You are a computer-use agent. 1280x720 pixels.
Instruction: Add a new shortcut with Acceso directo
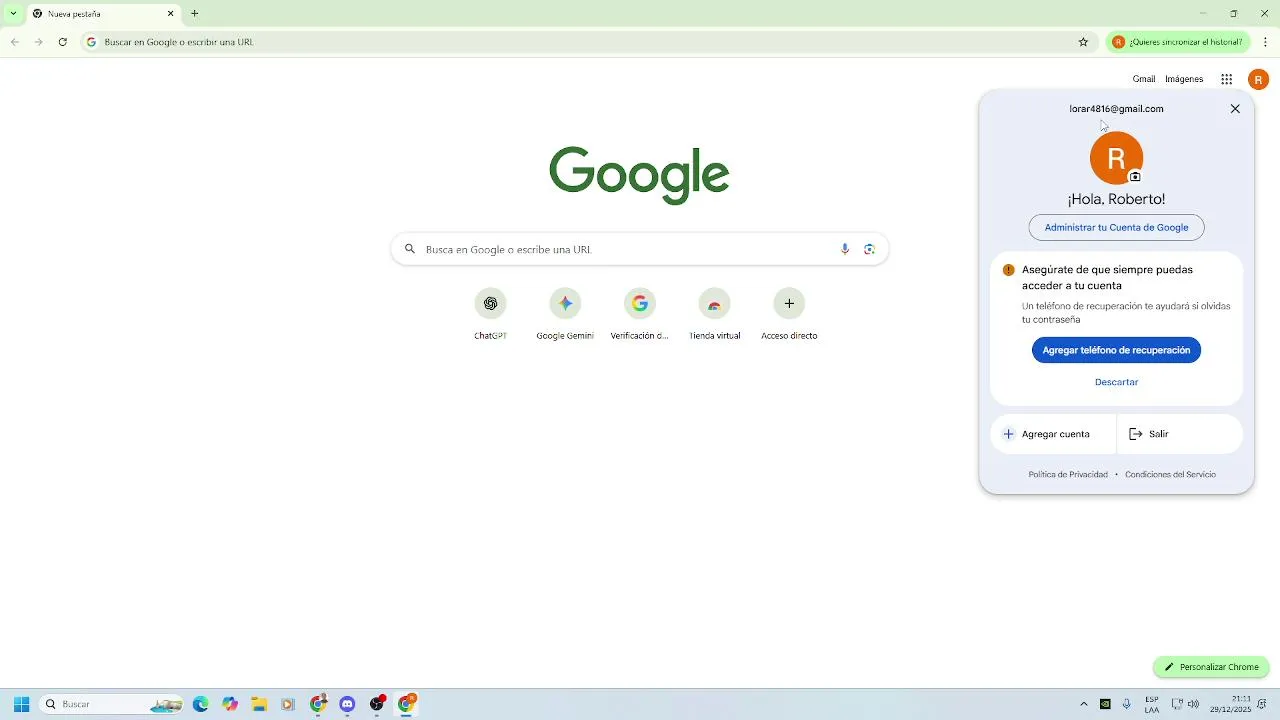click(789, 314)
